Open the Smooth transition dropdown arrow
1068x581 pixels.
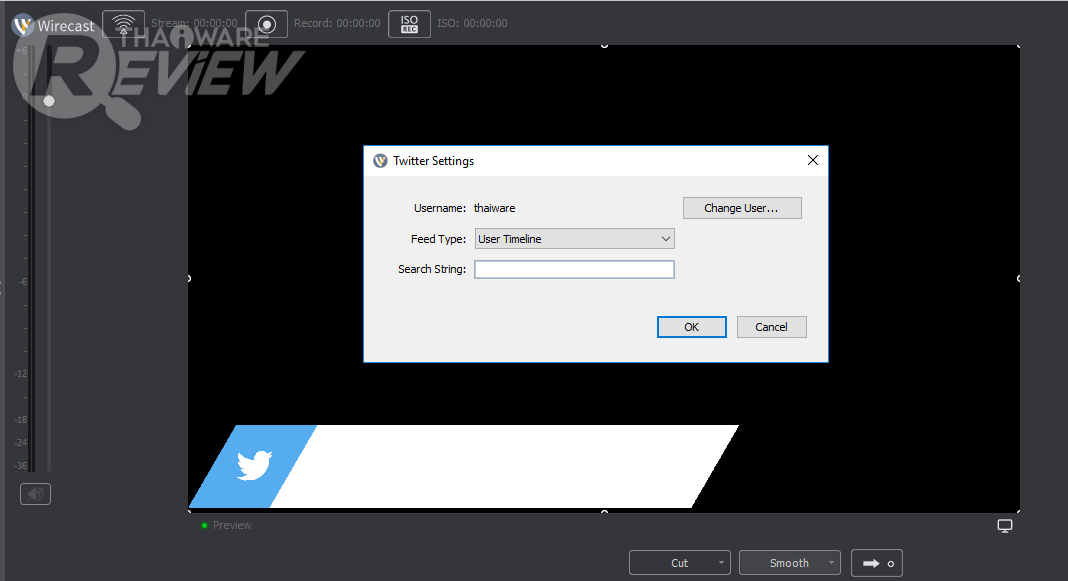point(832,563)
